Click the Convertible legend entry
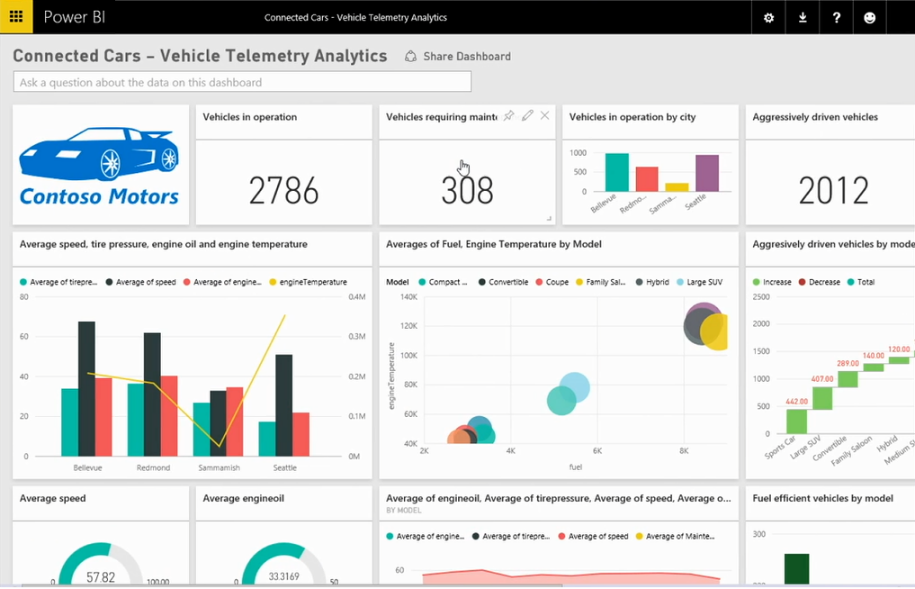Screen dimensions: 915x589 coord(503,282)
